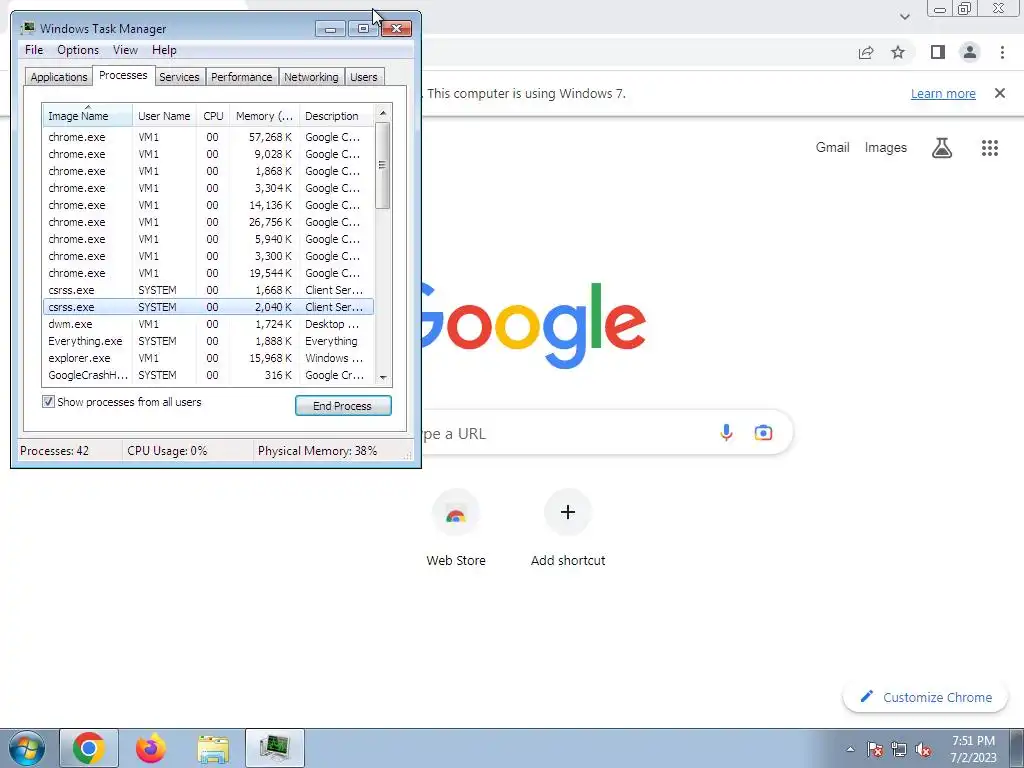Image resolution: width=1024 pixels, height=768 pixels.
Task: Click the process list scrollbar thumb
Action: click(x=383, y=165)
